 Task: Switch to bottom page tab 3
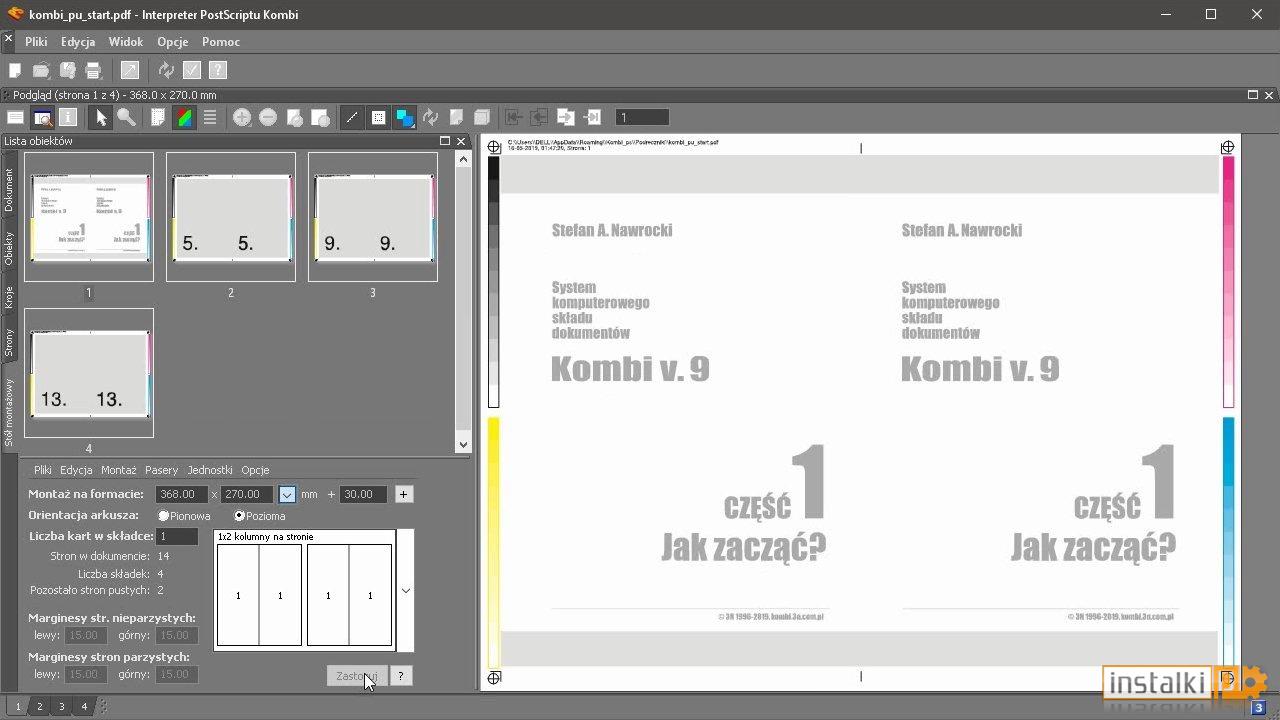coord(62,706)
